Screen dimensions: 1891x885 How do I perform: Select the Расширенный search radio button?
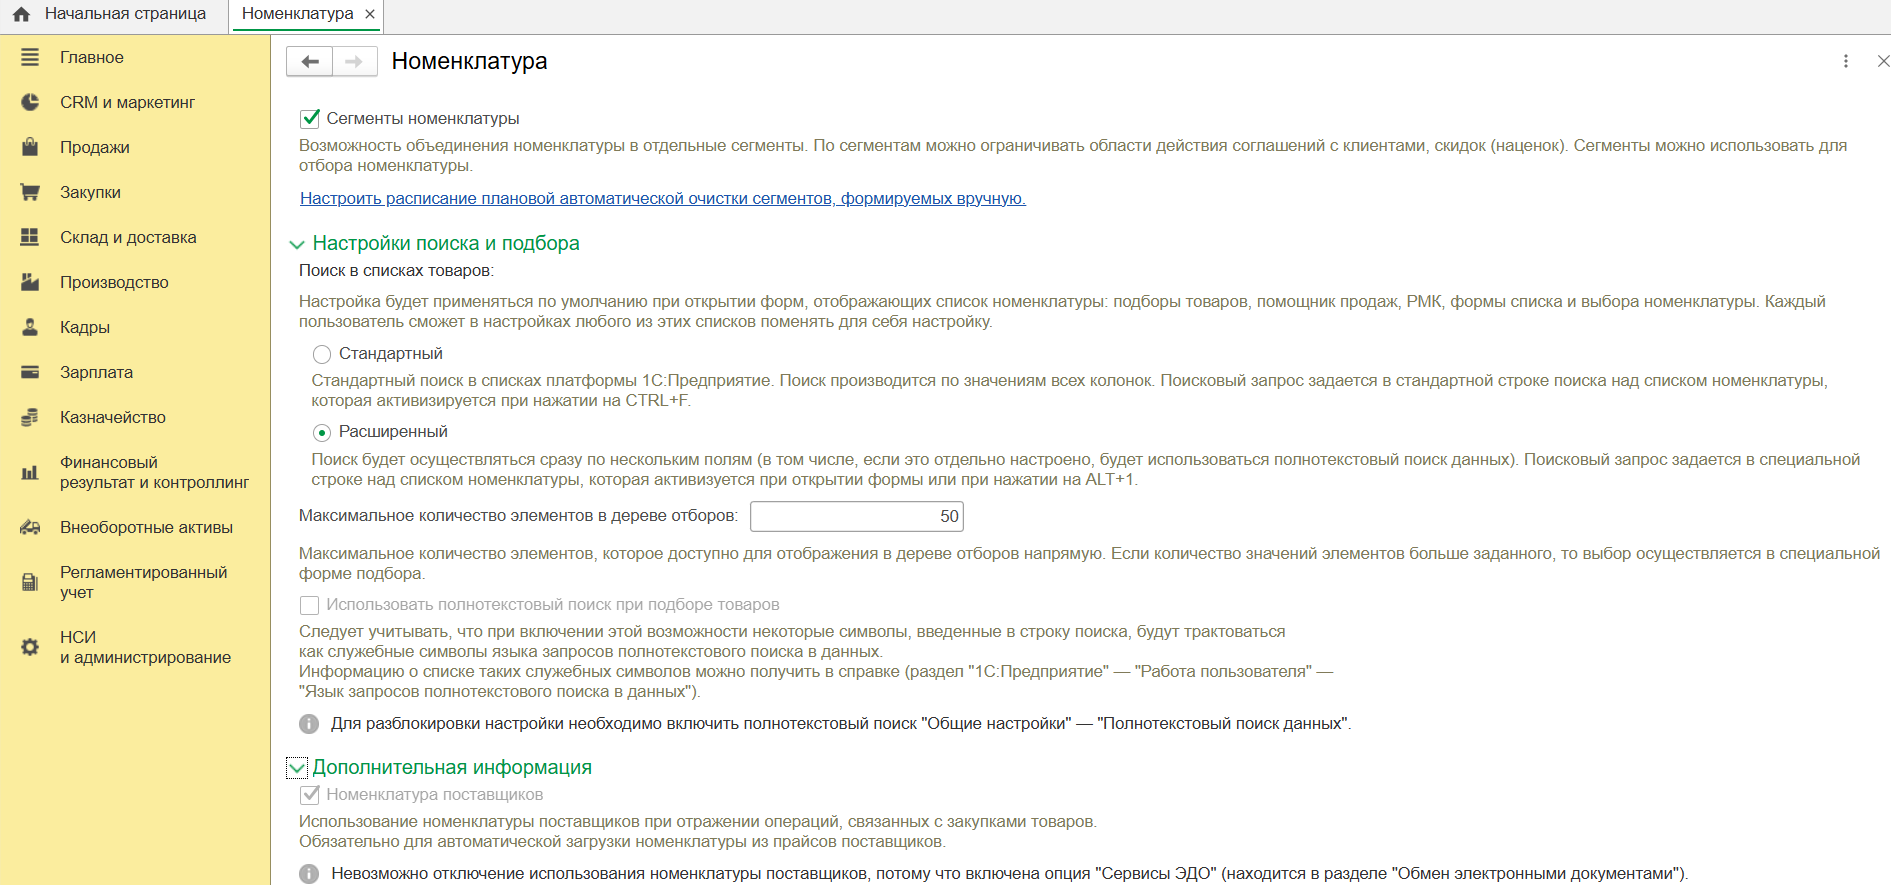pos(322,433)
